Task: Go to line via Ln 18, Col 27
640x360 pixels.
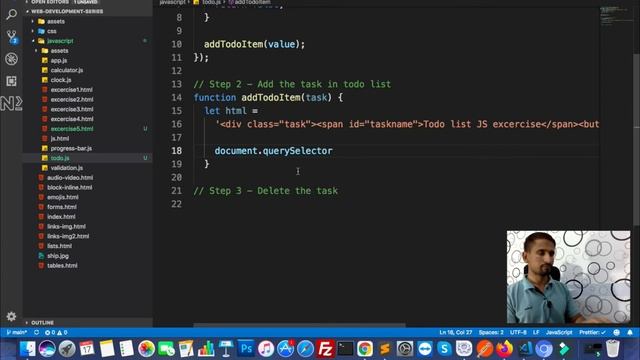Action: tap(456, 332)
